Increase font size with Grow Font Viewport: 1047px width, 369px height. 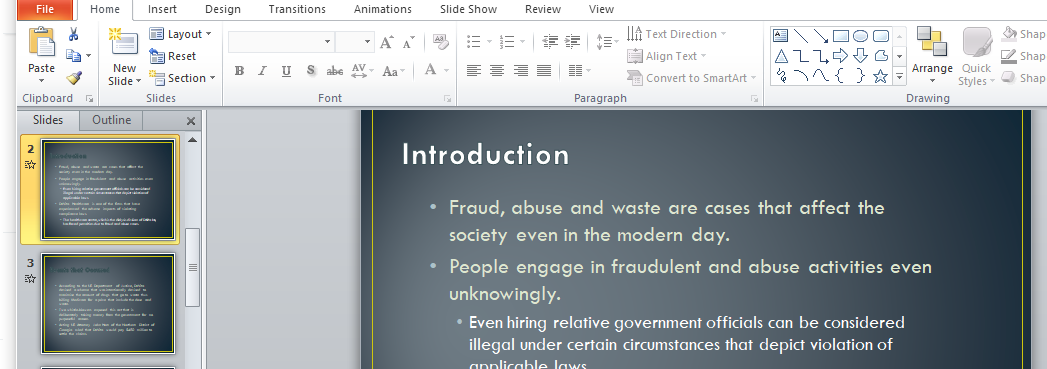coord(387,42)
